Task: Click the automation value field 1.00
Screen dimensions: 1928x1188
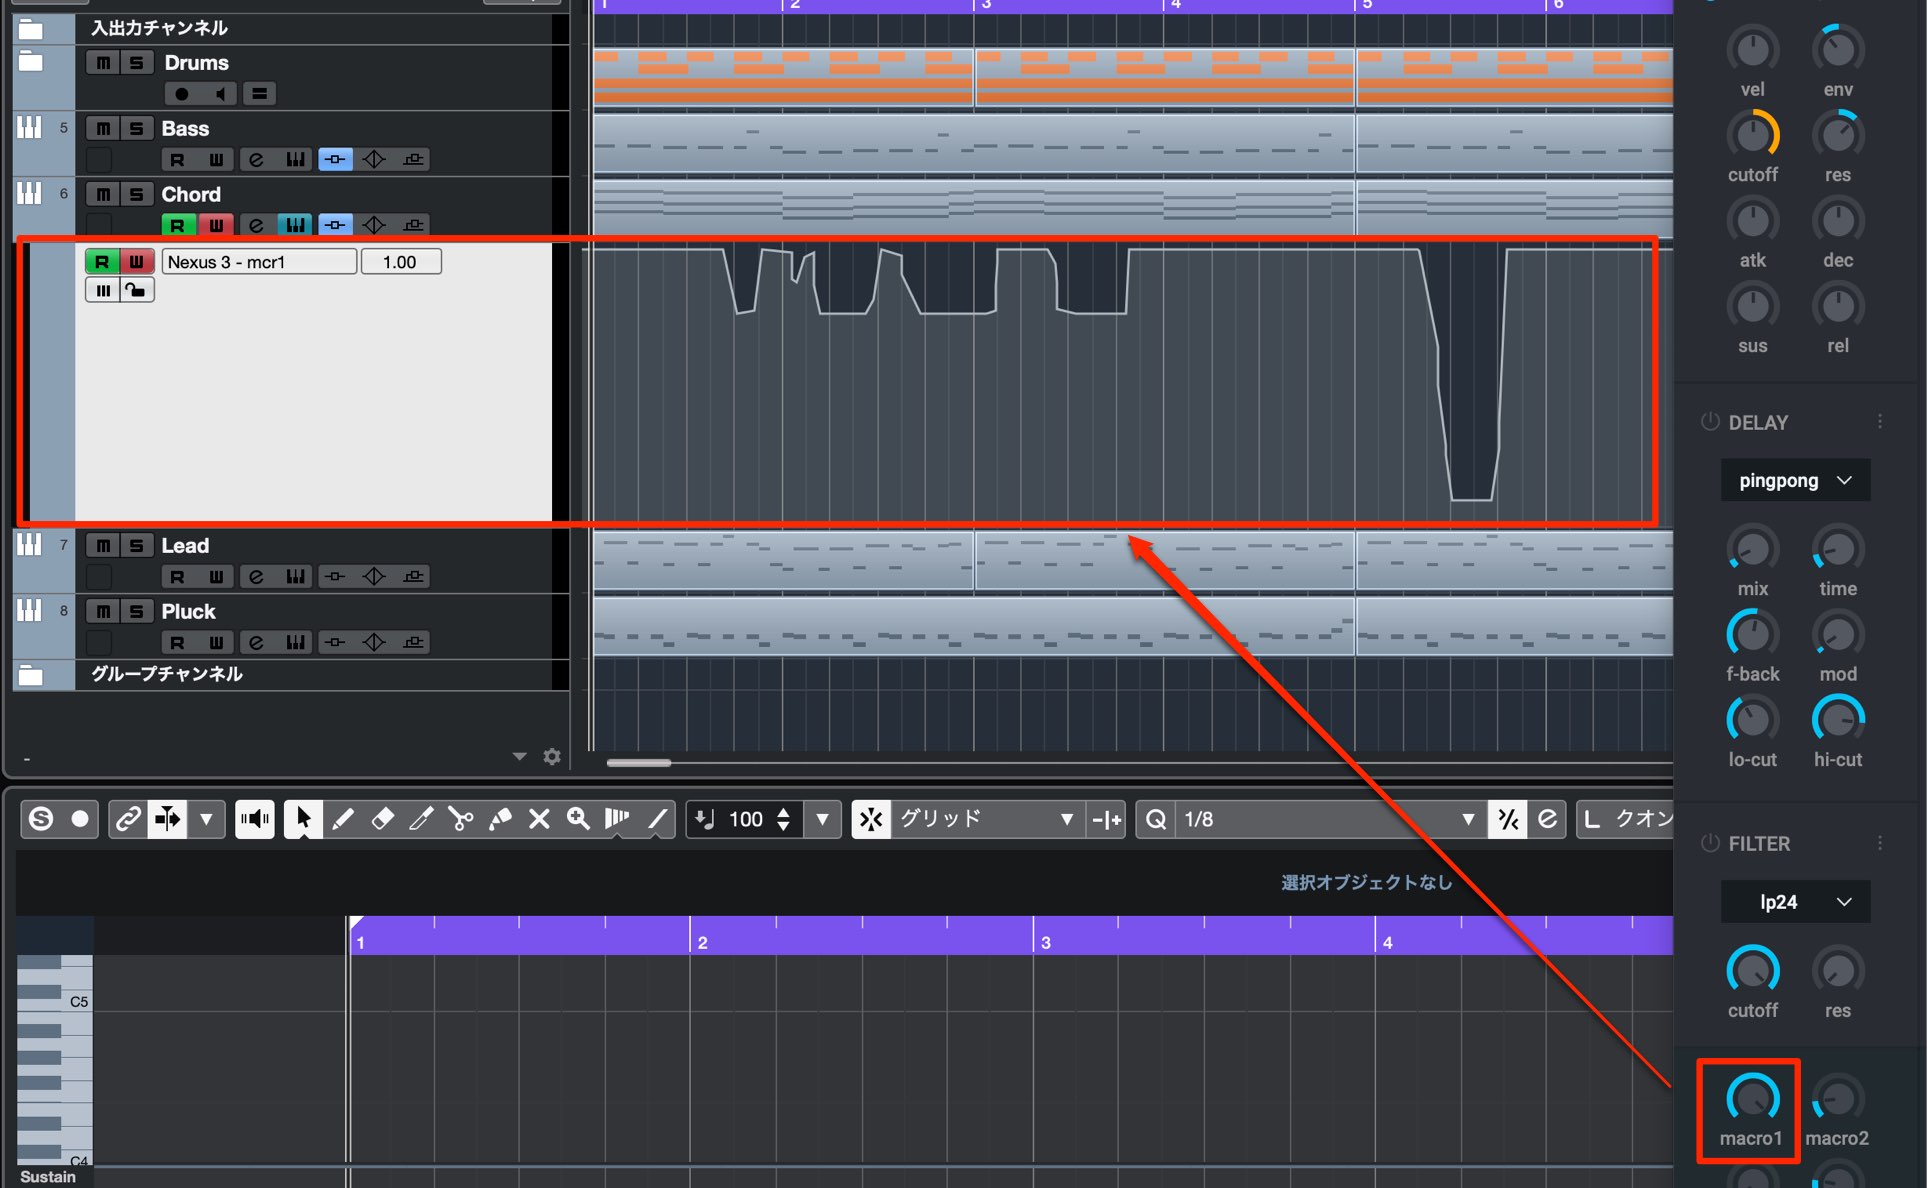Action: (400, 262)
